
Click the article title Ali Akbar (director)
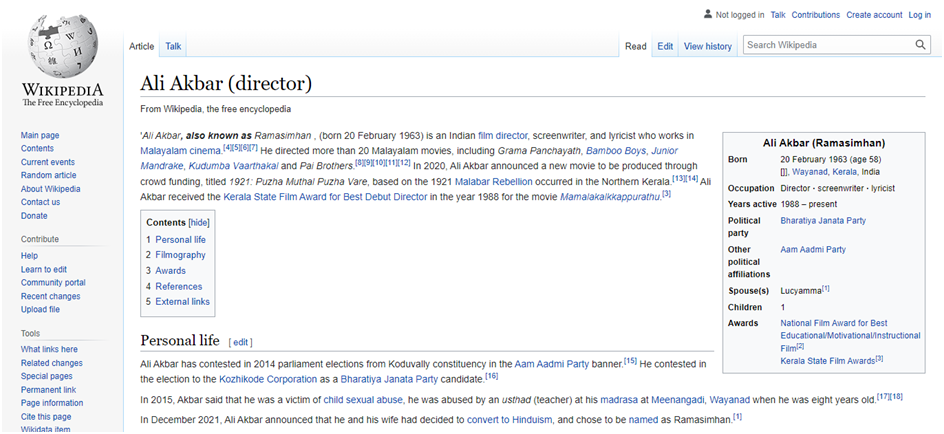click(226, 83)
